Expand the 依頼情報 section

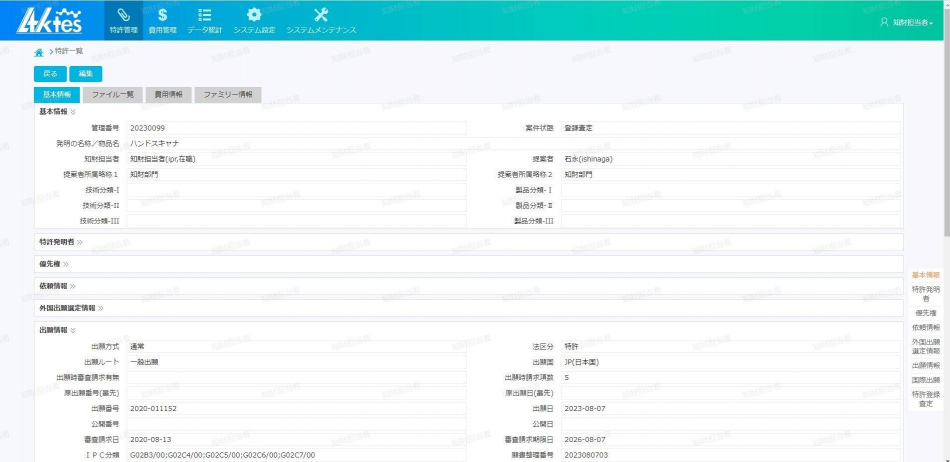[x=57, y=286]
